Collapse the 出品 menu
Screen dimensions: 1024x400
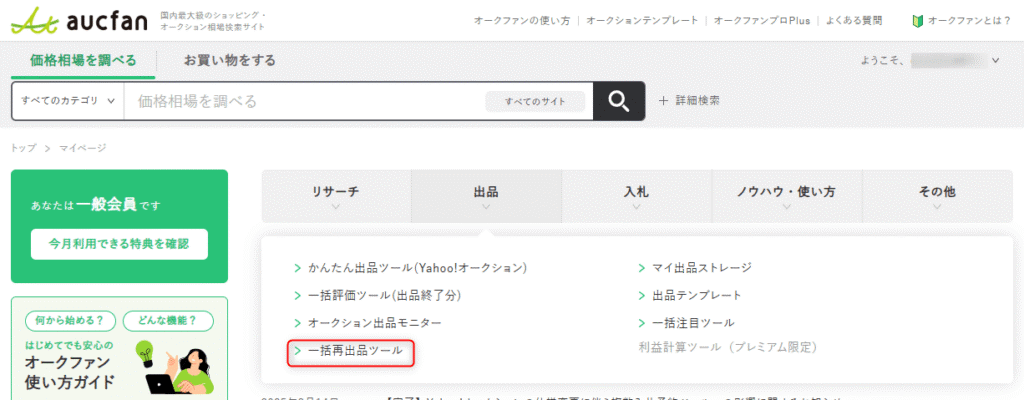pyautogui.click(x=486, y=196)
